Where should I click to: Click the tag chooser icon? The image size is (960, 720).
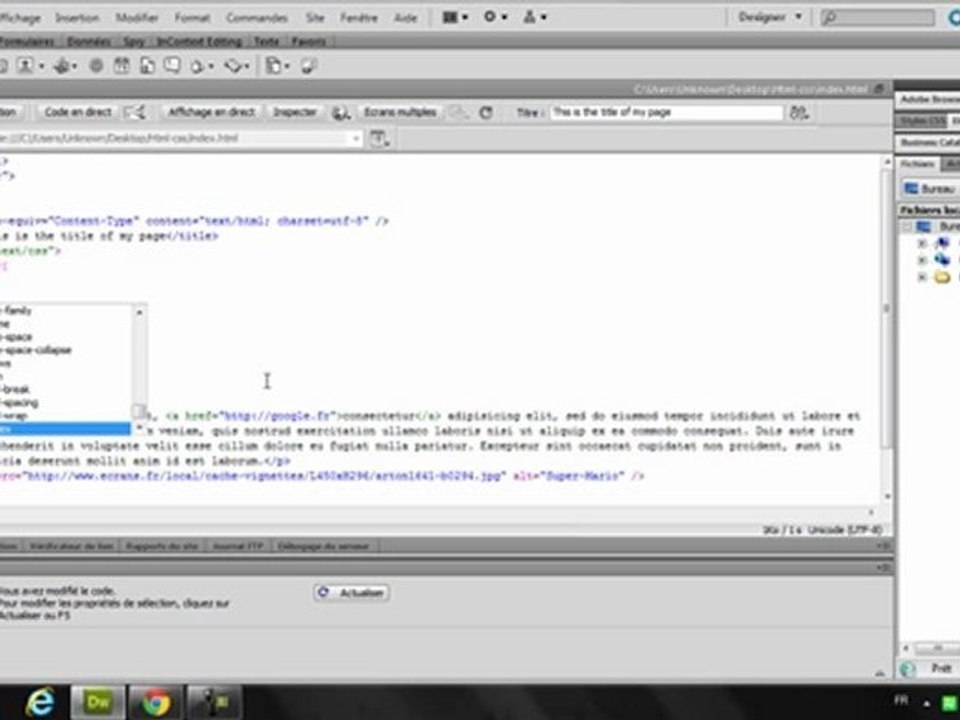309,66
